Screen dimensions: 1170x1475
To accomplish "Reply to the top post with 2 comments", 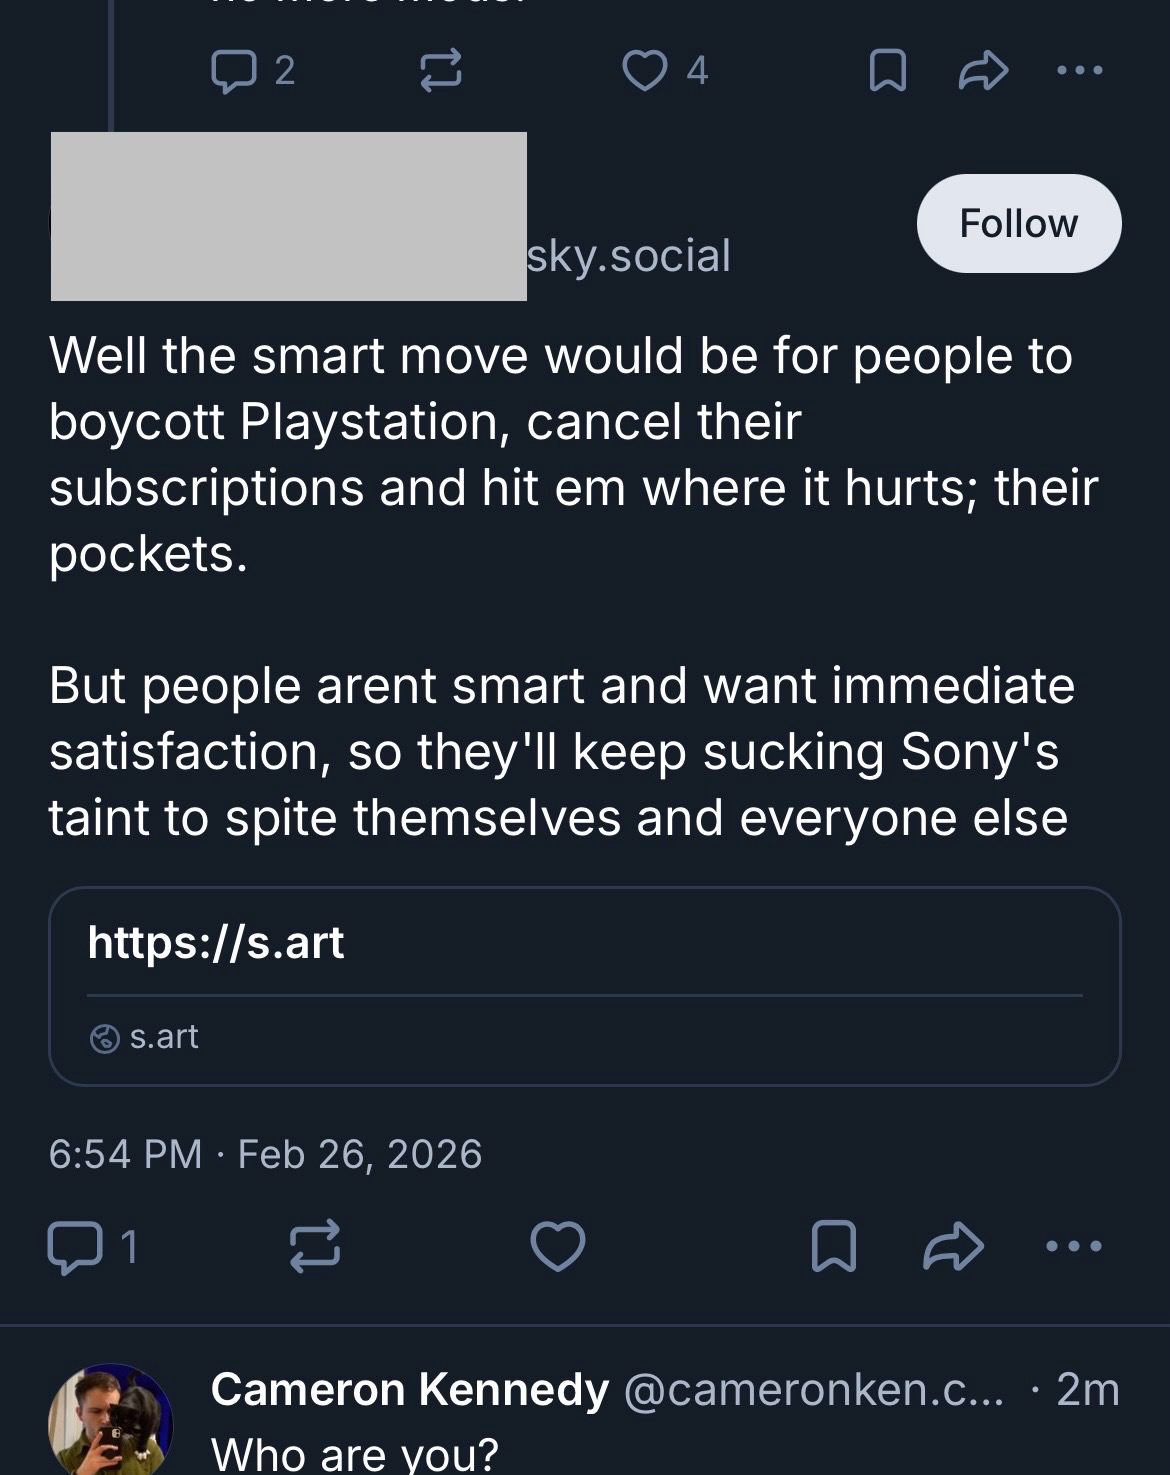I will 236,71.
